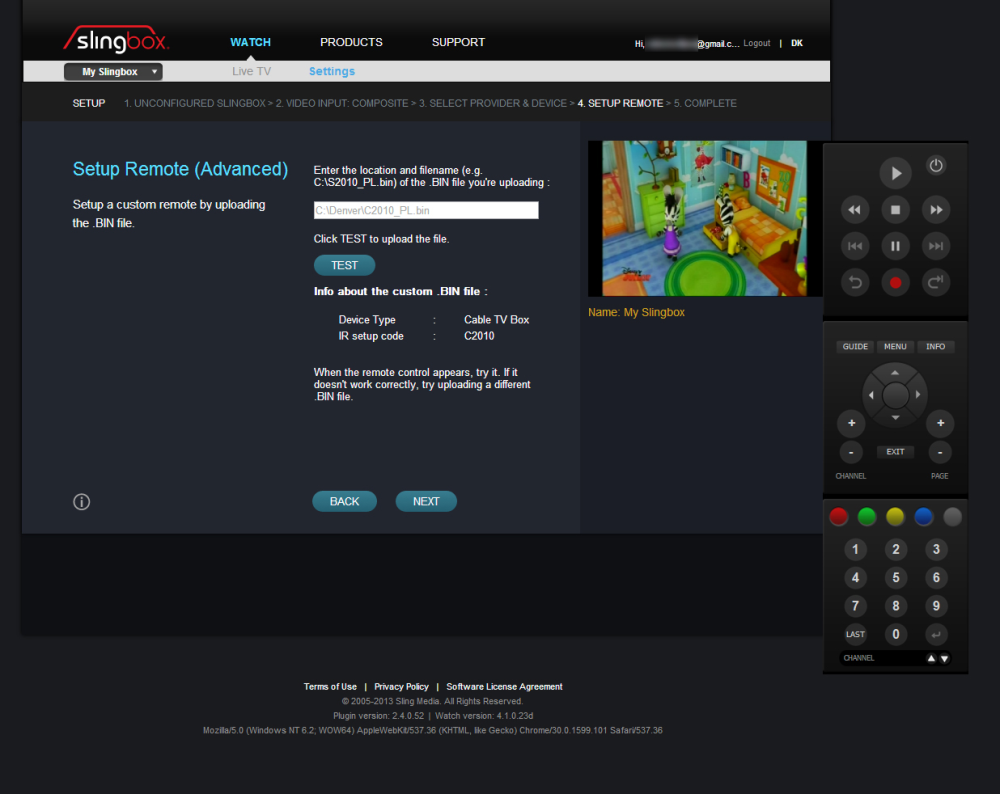
Task: Click the center OK button of d-pad
Action: [x=895, y=395]
